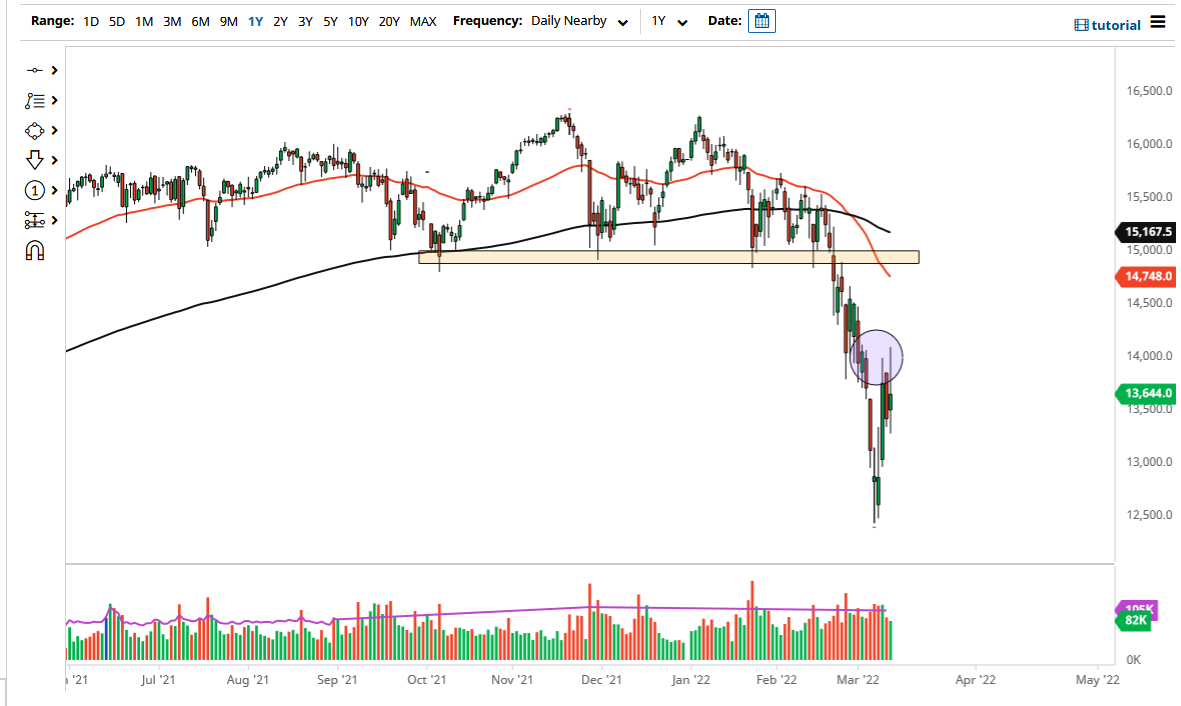Image resolution: width=1181 pixels, height=706 pixels.
Task: Open the Daily Nearby frequency dropdown
Action: (623, 21)
